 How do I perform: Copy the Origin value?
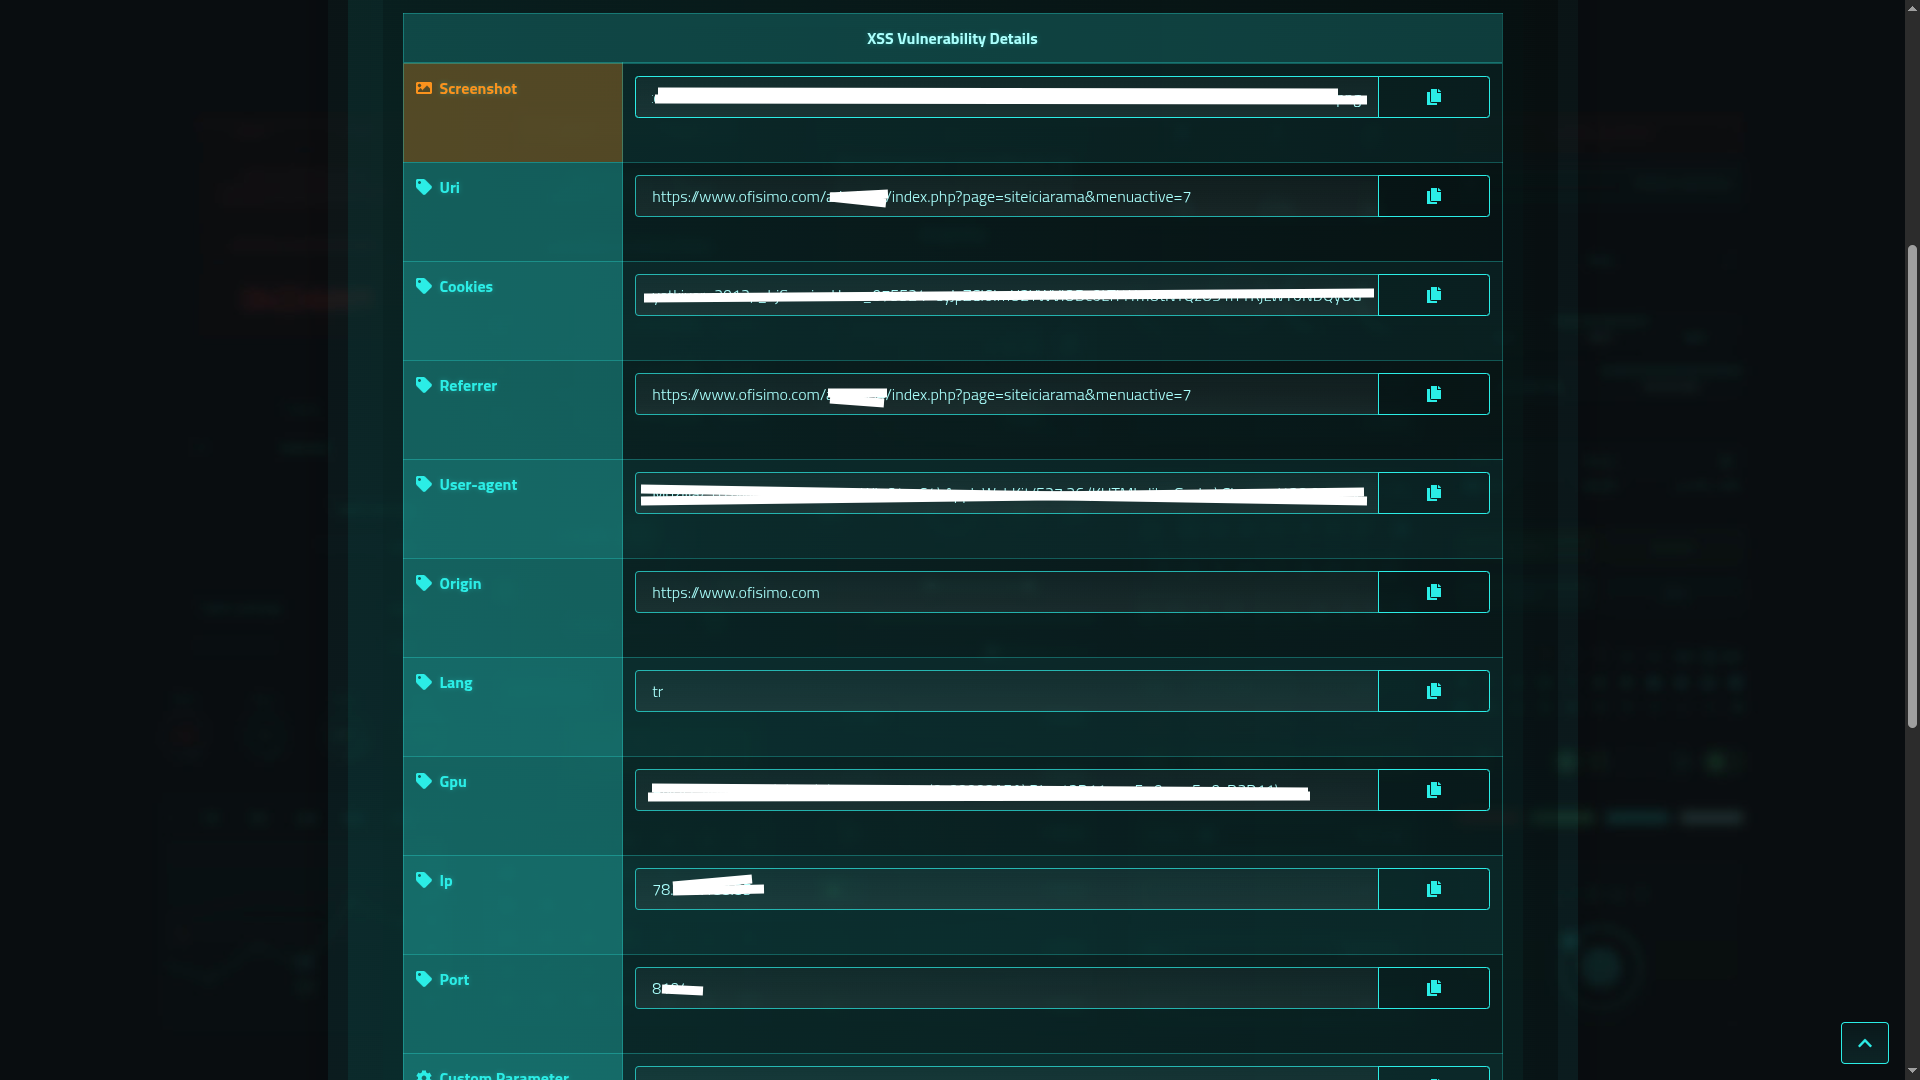click(x=1433, y=592)
